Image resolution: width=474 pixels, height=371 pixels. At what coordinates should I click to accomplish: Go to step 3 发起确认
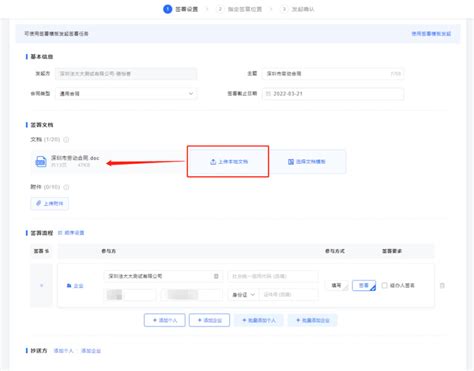pos(298,9)
